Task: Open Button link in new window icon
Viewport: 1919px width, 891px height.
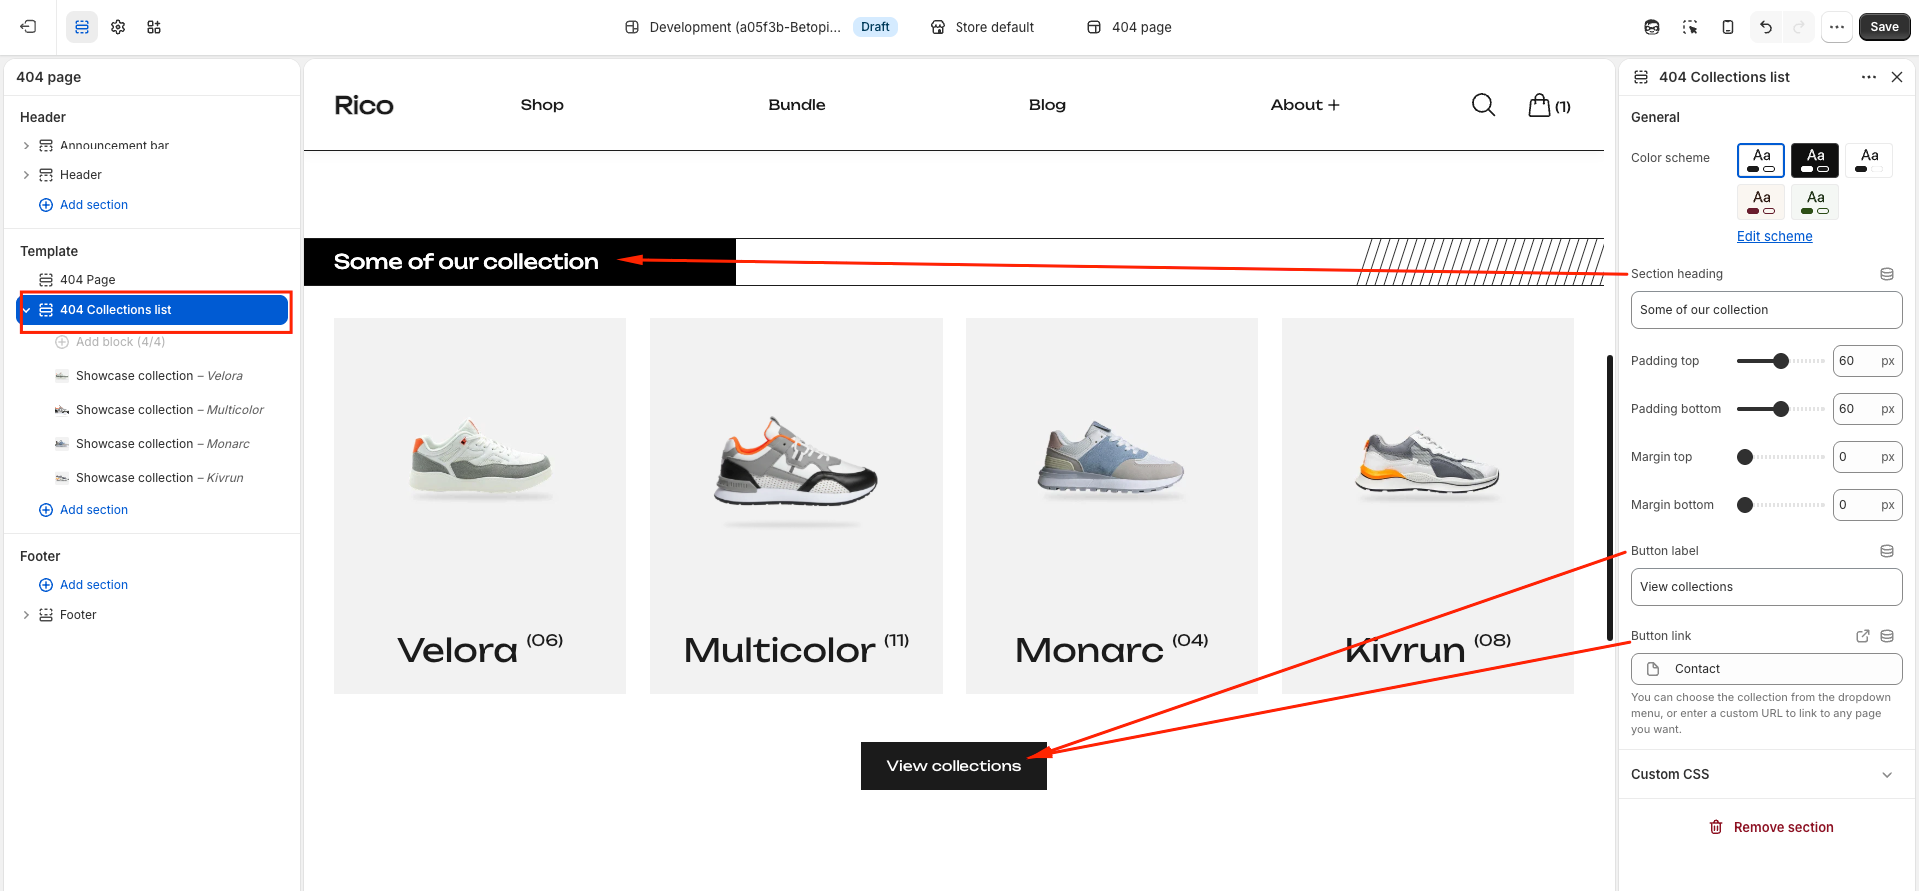Action: click(1863, 636)
